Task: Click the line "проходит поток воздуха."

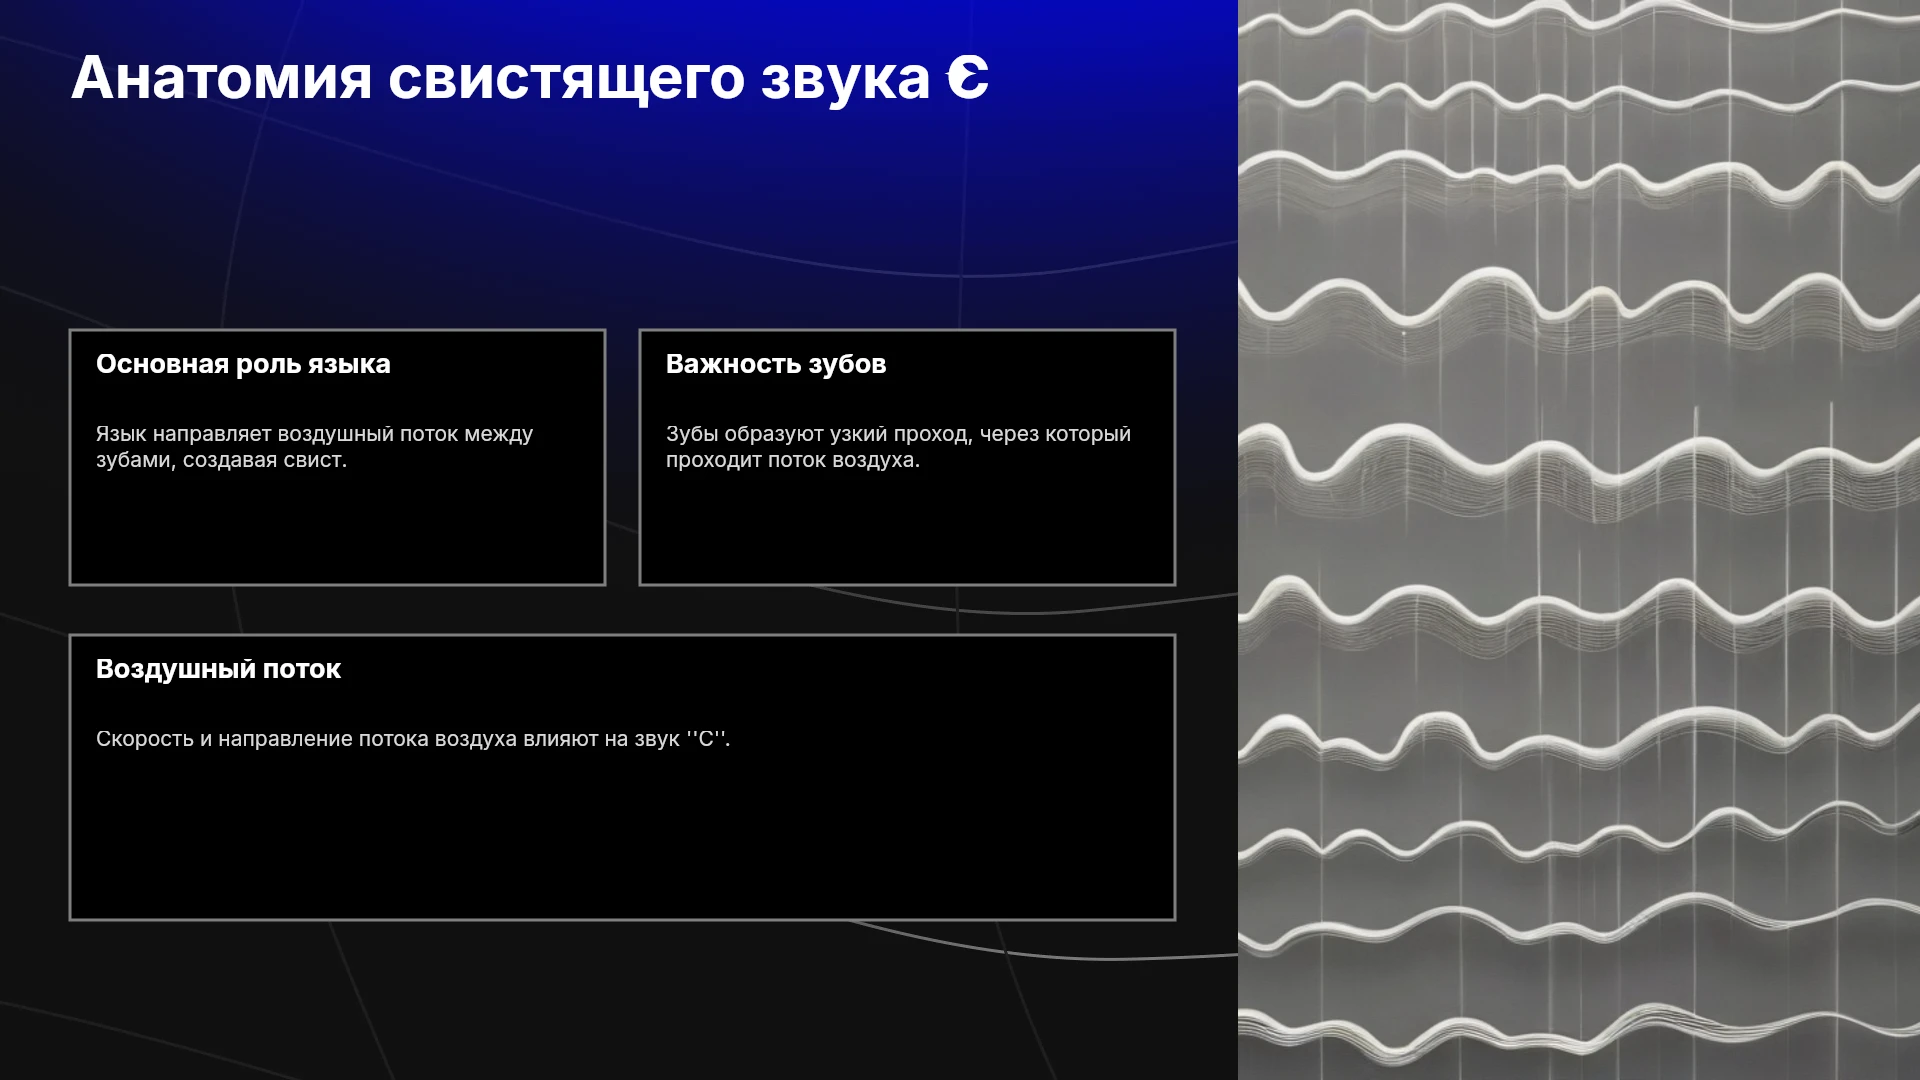Action: 793,460
